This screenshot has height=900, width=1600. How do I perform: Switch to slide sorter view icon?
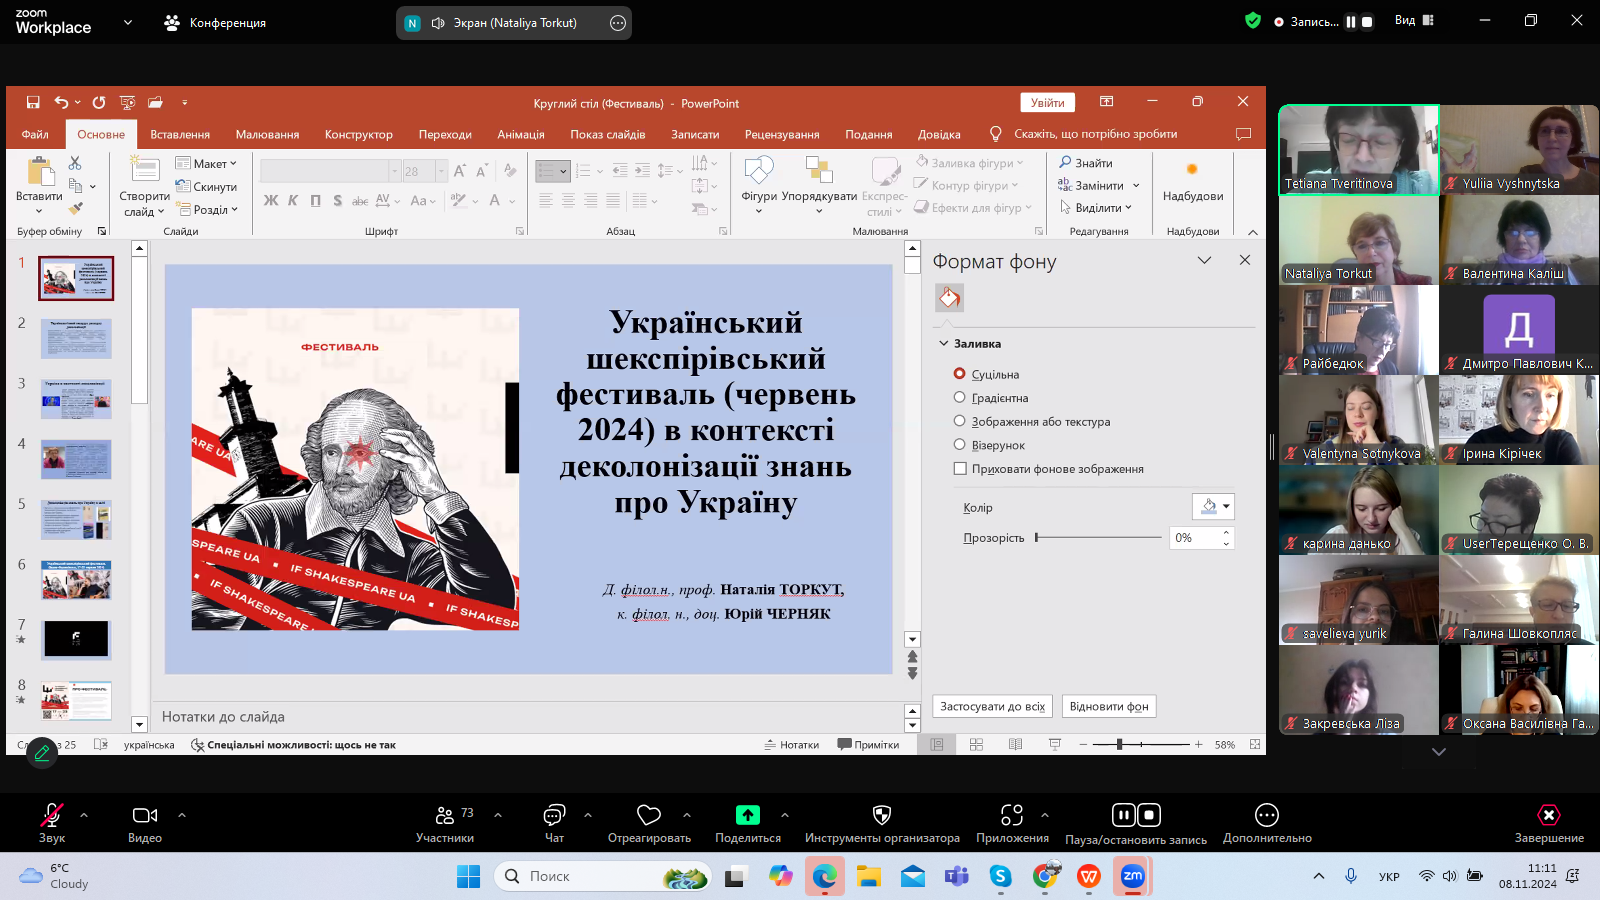[x=976, y=744]
